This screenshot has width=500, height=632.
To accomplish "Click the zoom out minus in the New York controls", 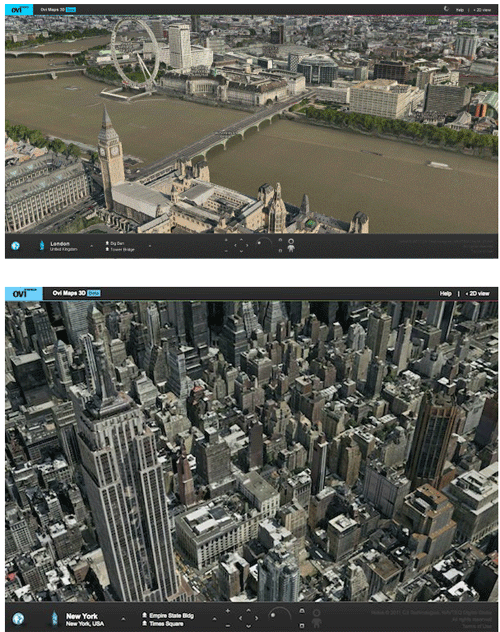I will tap(228, 625).
